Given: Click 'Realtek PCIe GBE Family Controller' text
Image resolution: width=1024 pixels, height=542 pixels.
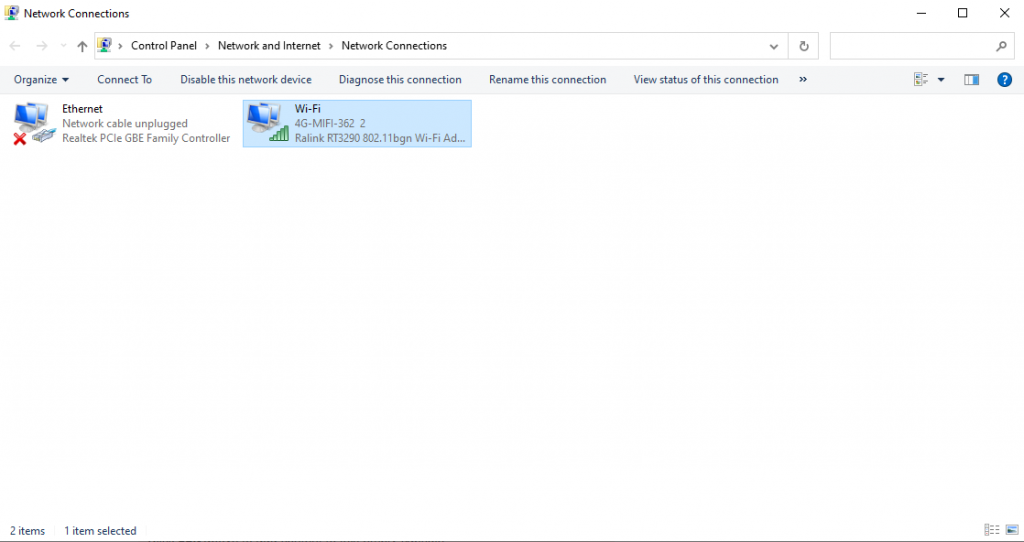Looking at the screenshot, I should coord(146,138).
